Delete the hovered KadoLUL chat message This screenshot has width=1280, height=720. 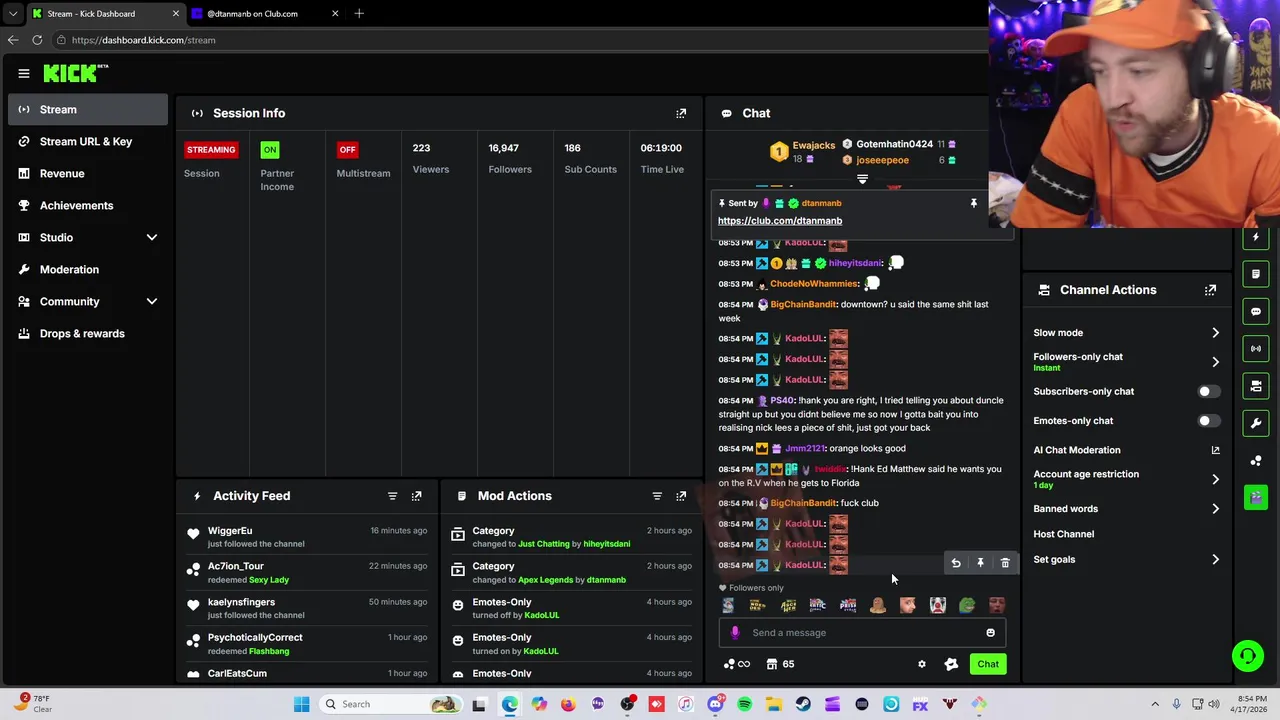tap(1005, 563)
